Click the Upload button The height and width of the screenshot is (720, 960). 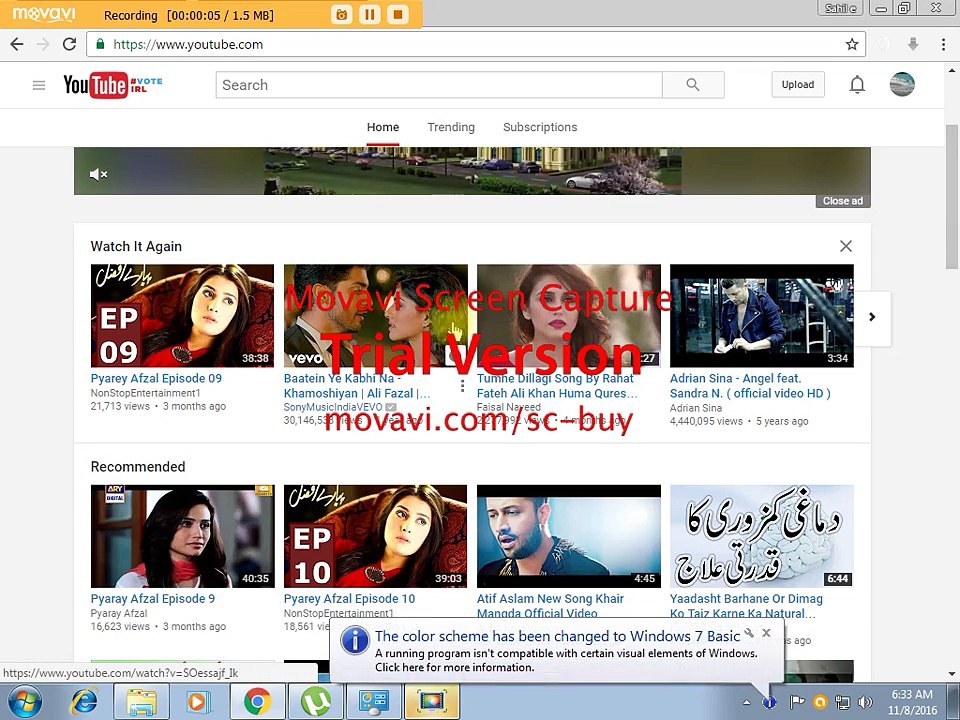pyautogui.click(x=798, y=84)
